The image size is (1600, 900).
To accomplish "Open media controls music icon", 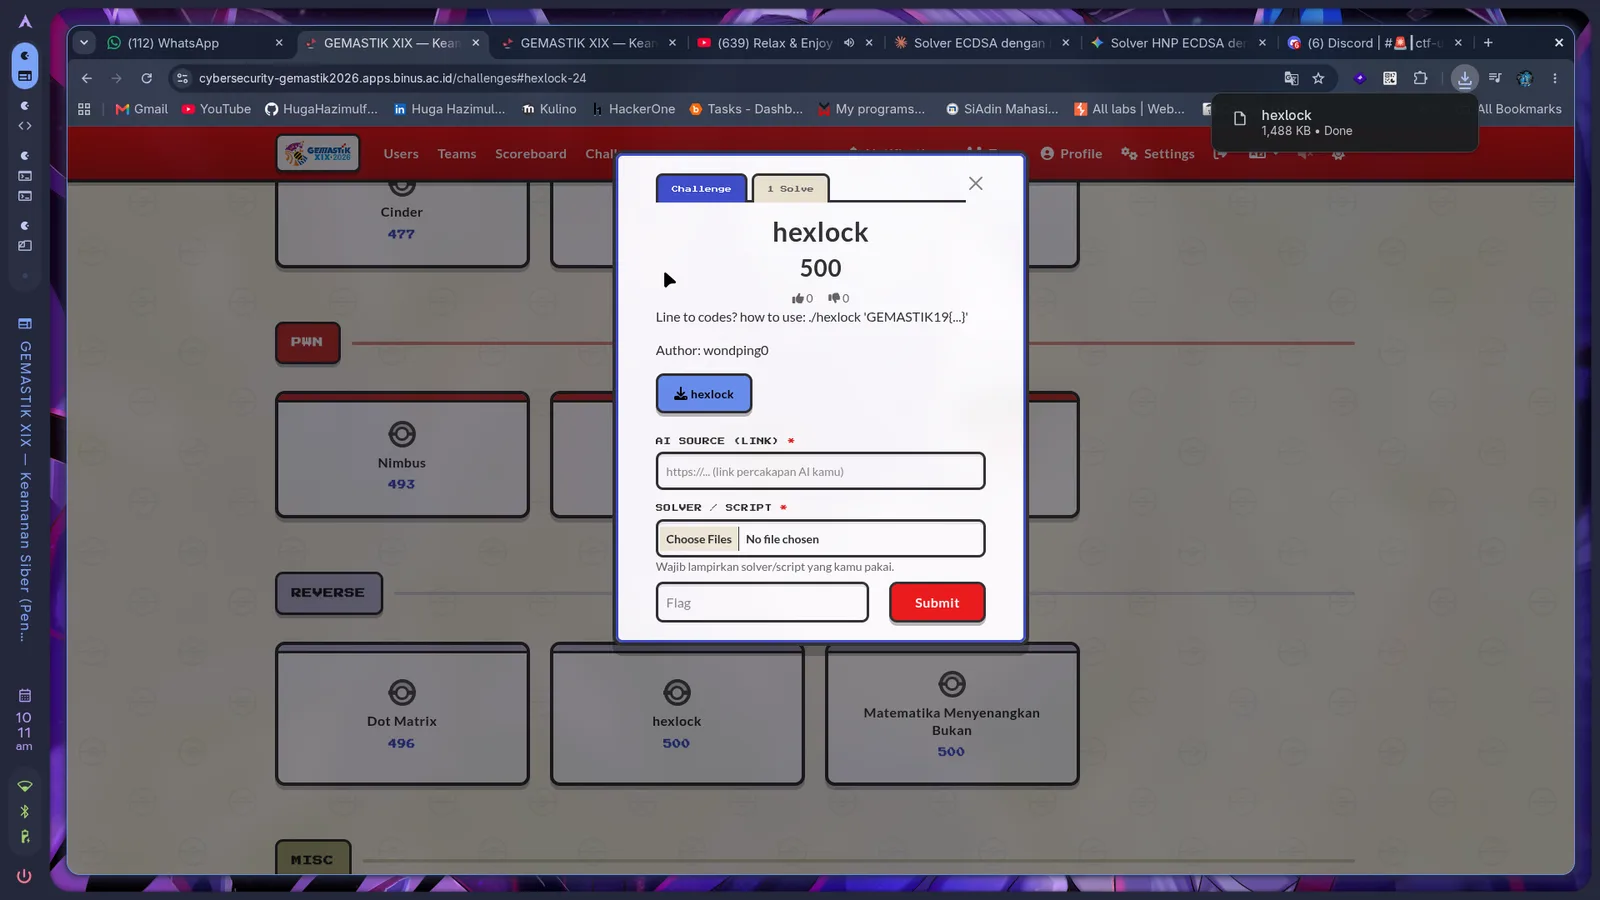I will [1495, 78].
